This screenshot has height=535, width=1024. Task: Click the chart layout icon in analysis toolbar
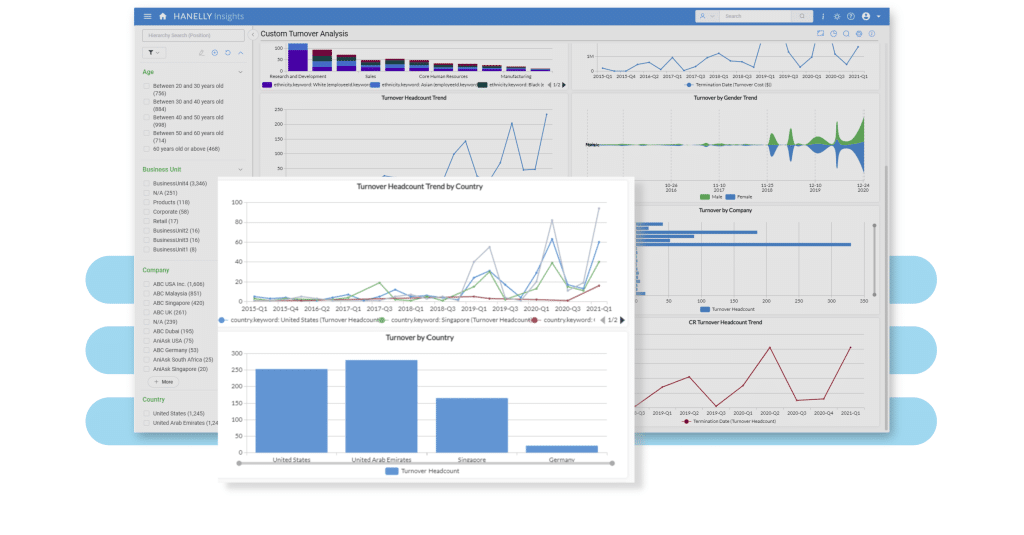820,33
